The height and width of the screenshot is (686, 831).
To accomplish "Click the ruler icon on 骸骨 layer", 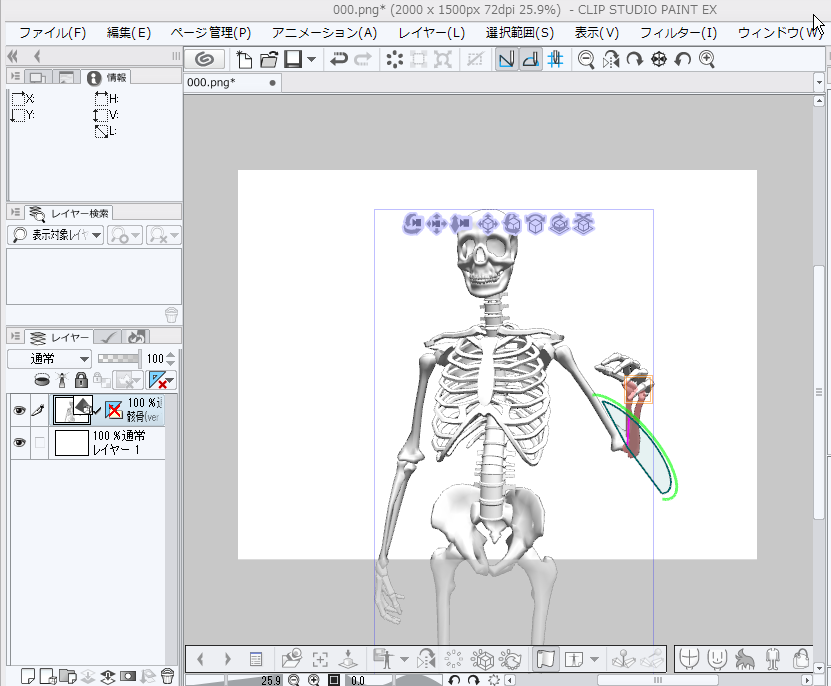I will (x=114, y=410).
